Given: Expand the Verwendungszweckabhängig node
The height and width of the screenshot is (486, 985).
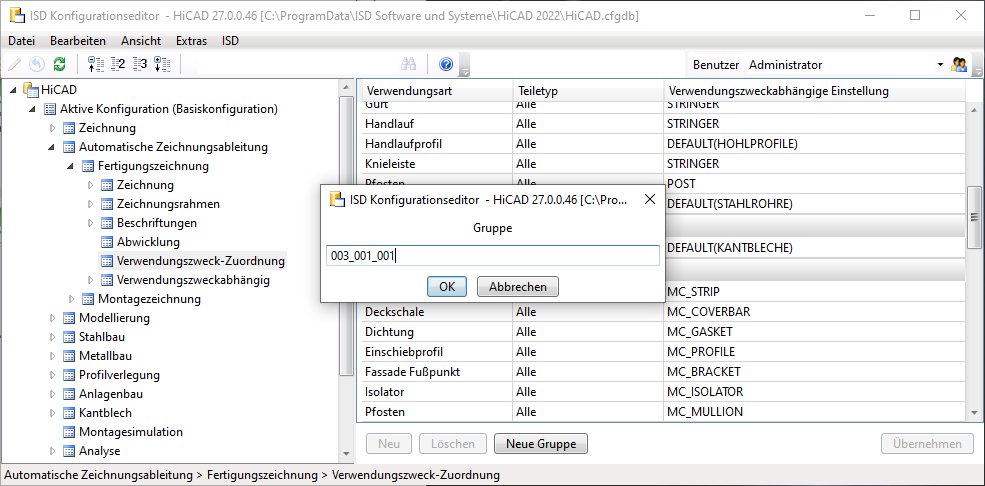Looking at the screenshot, I should point(90,280).
